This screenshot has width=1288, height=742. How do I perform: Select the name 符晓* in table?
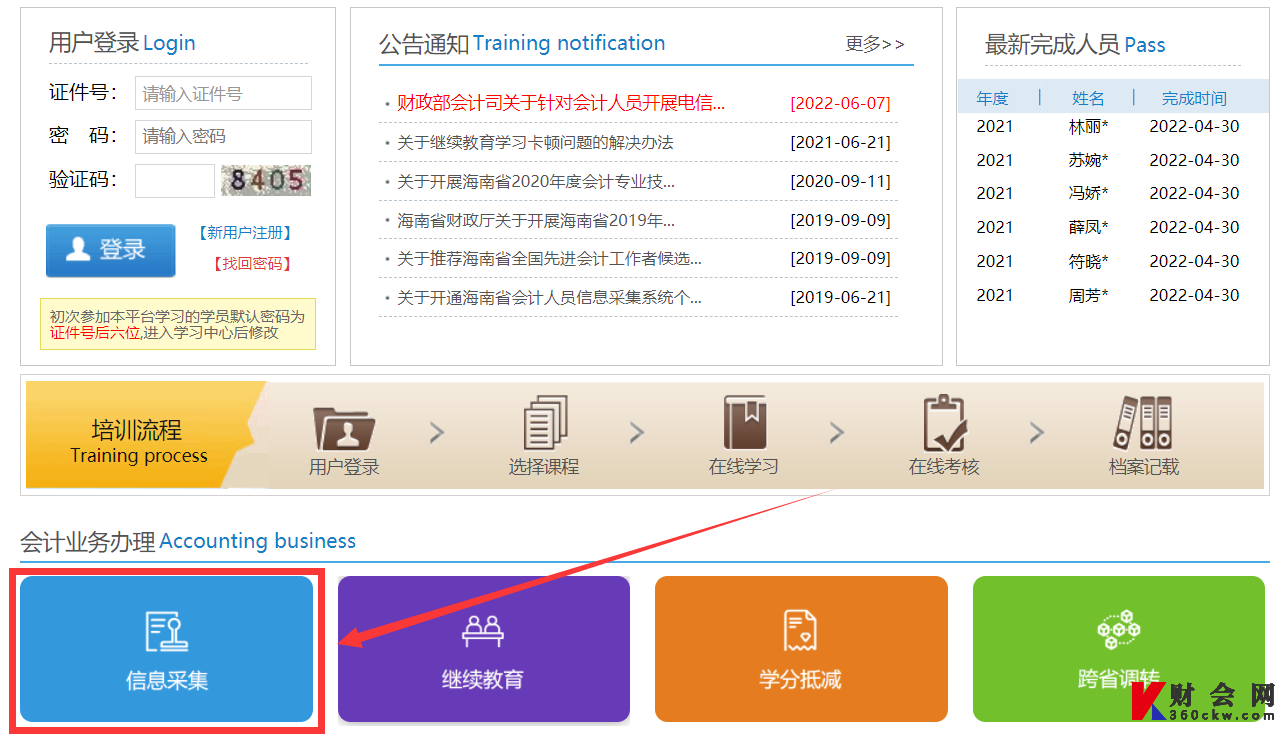[x=1088, y=261]
